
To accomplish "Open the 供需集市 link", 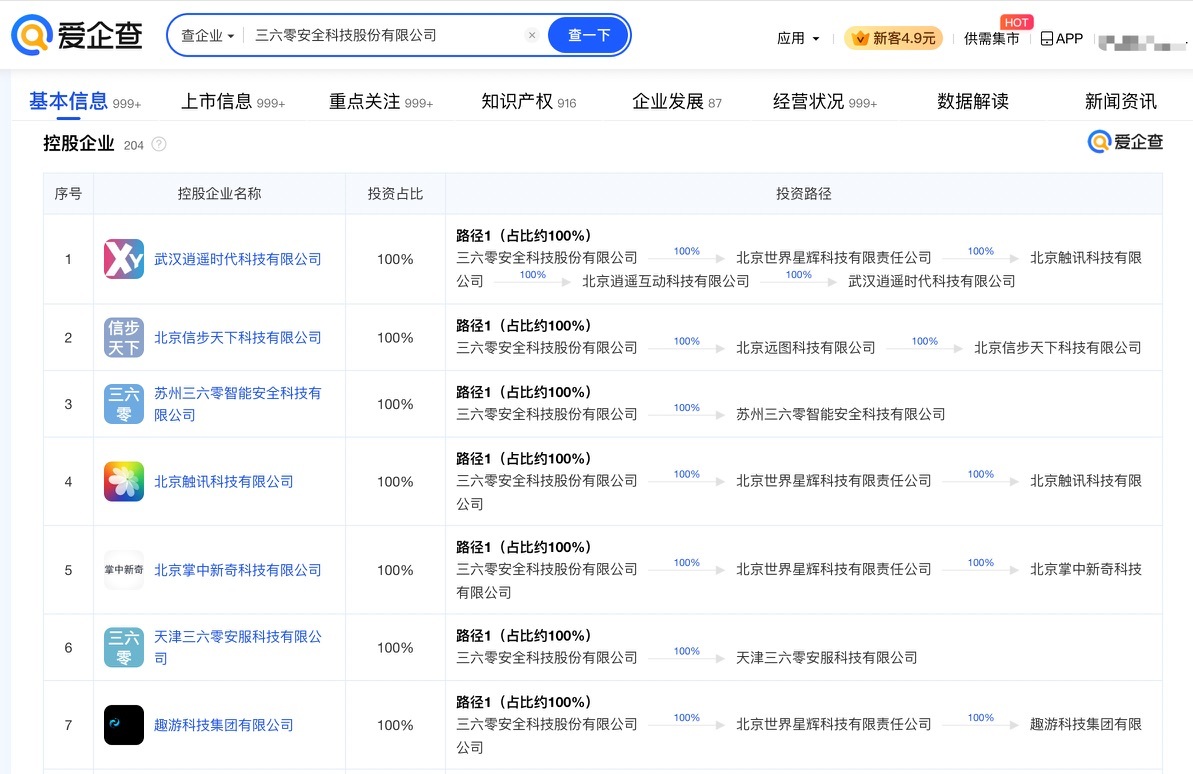I will [991, 38].
